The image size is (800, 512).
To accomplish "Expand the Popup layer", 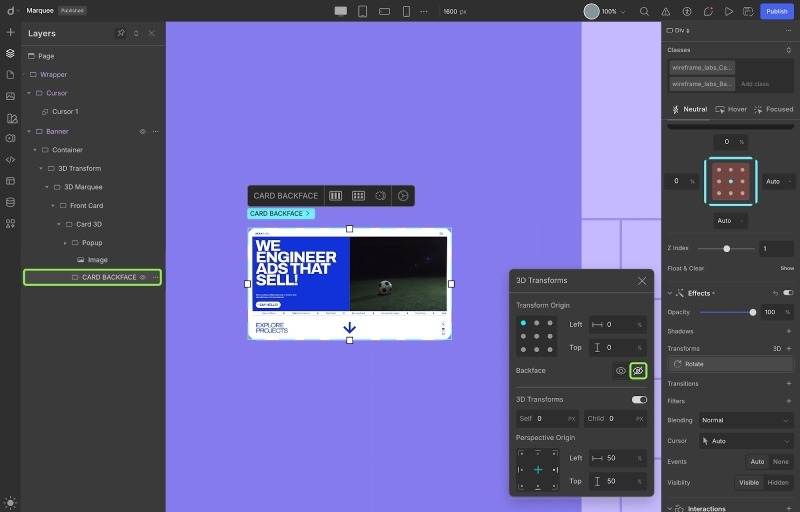I will 65,242.
